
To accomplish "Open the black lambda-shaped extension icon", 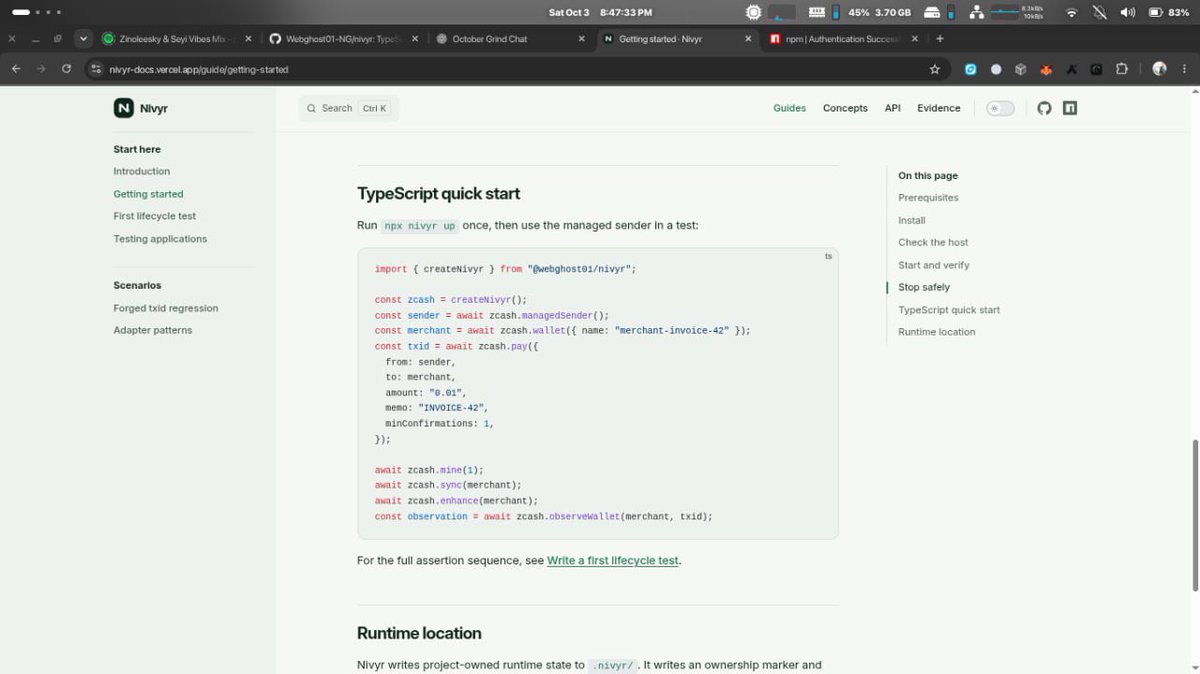I will (x=1071, y=70).
